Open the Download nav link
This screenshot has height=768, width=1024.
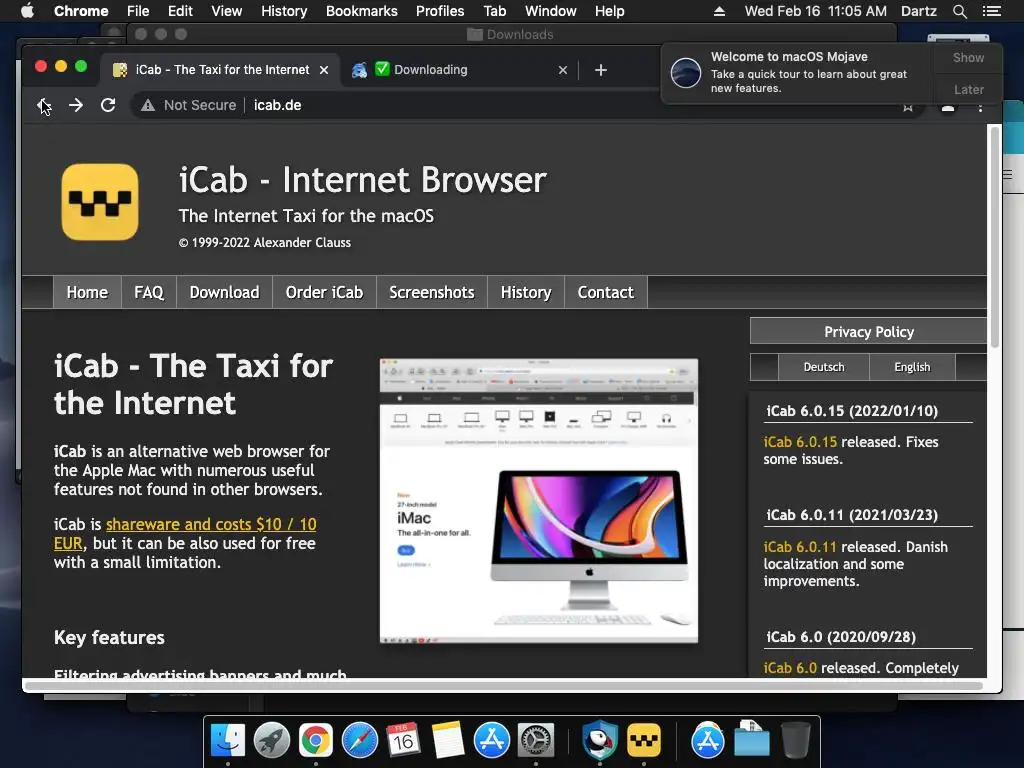[225, 292]
